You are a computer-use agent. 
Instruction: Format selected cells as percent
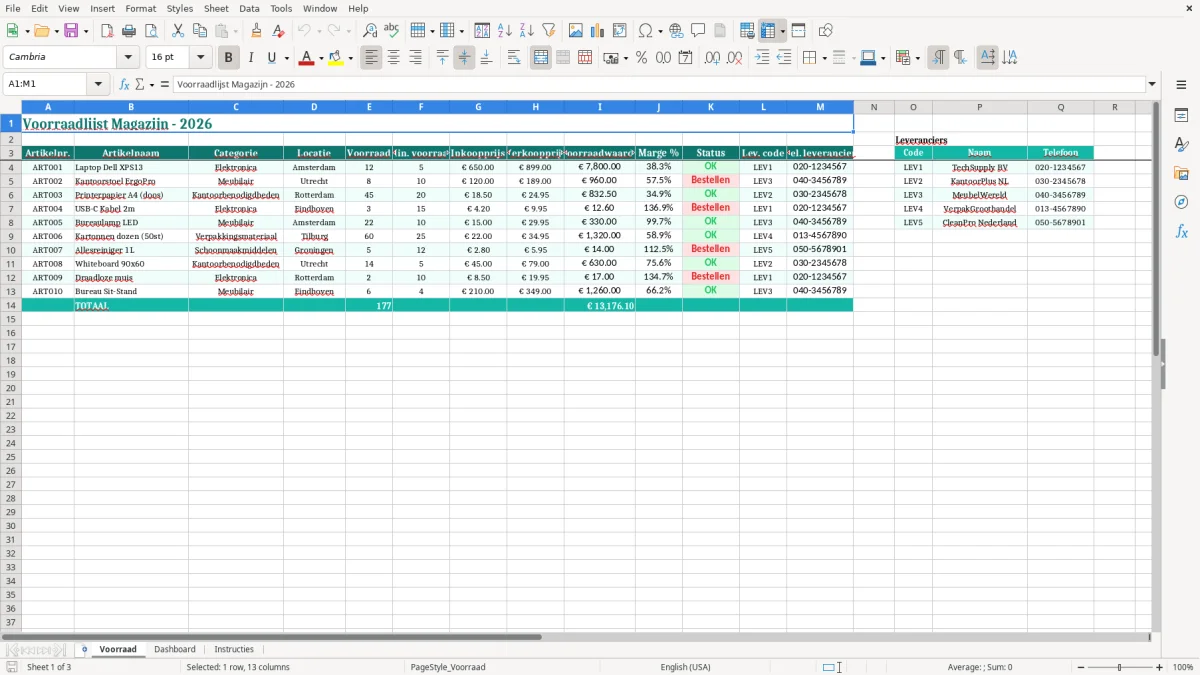click(x=641, y=58)
